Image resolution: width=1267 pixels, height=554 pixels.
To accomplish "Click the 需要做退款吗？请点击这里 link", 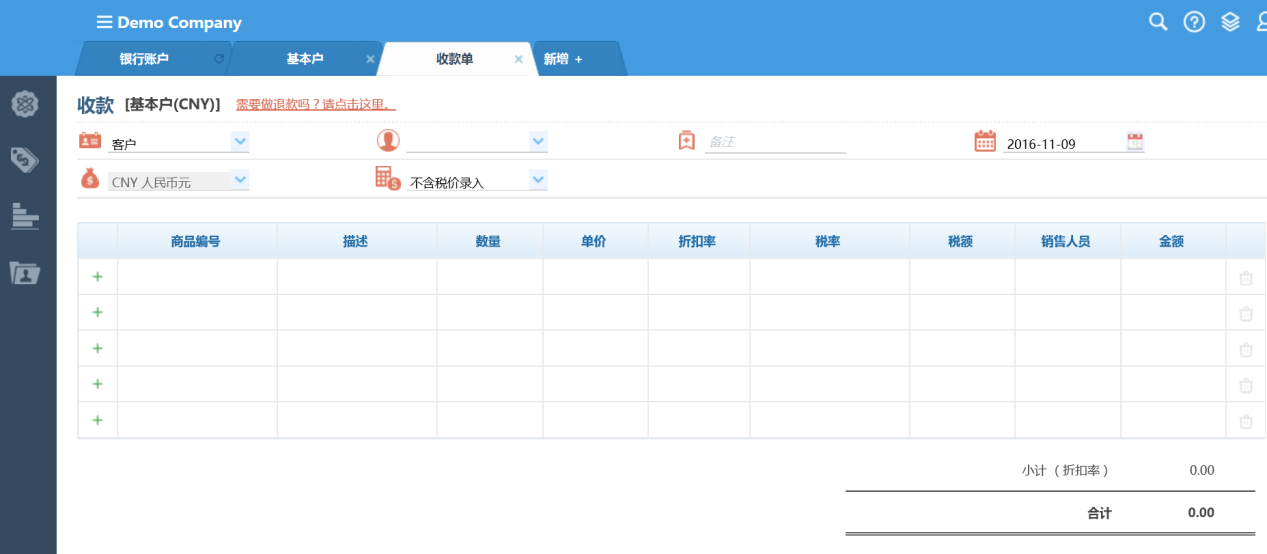I will coord(316,104).
